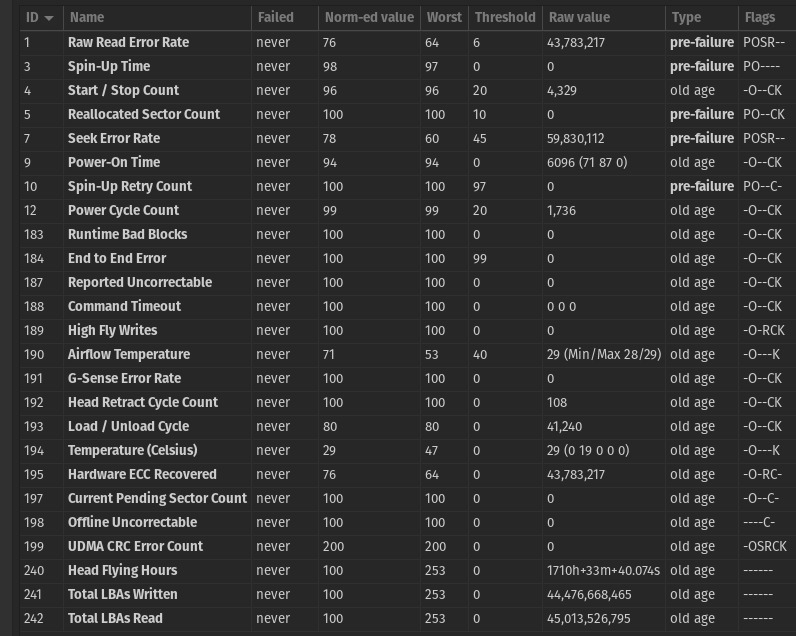The image size is (796, 636).
Task: Click the UDMA CRC Error Count row
Action: (135, 547)
